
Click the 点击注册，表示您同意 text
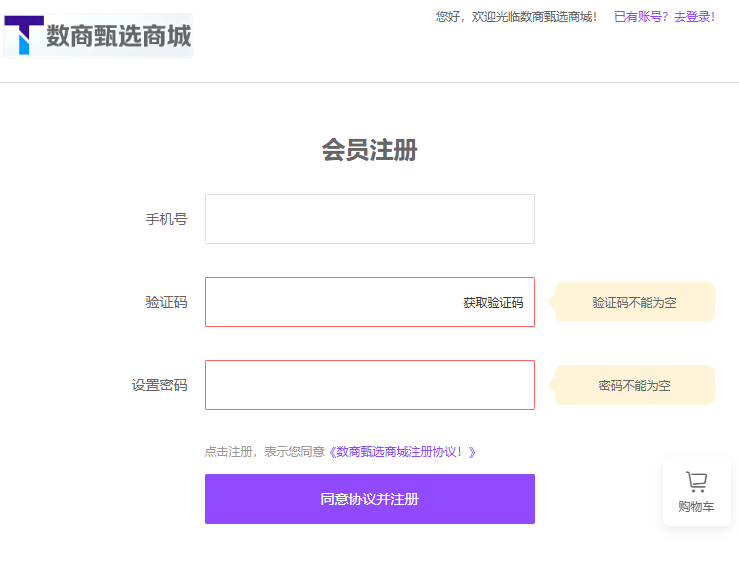coord(265,452)
